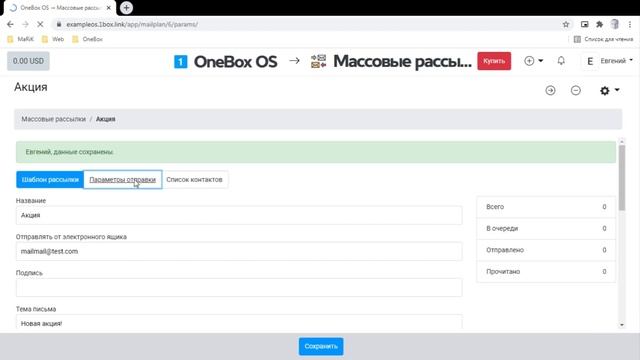Click the mass mailing app icon
640x360 pixels.
click(318, 61)
